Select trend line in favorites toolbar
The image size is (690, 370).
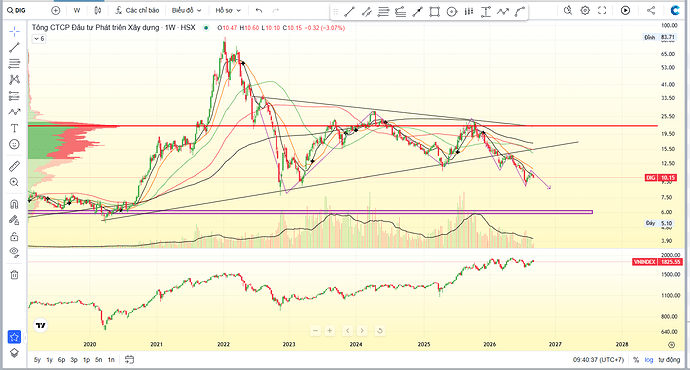[x=349, y=12]
